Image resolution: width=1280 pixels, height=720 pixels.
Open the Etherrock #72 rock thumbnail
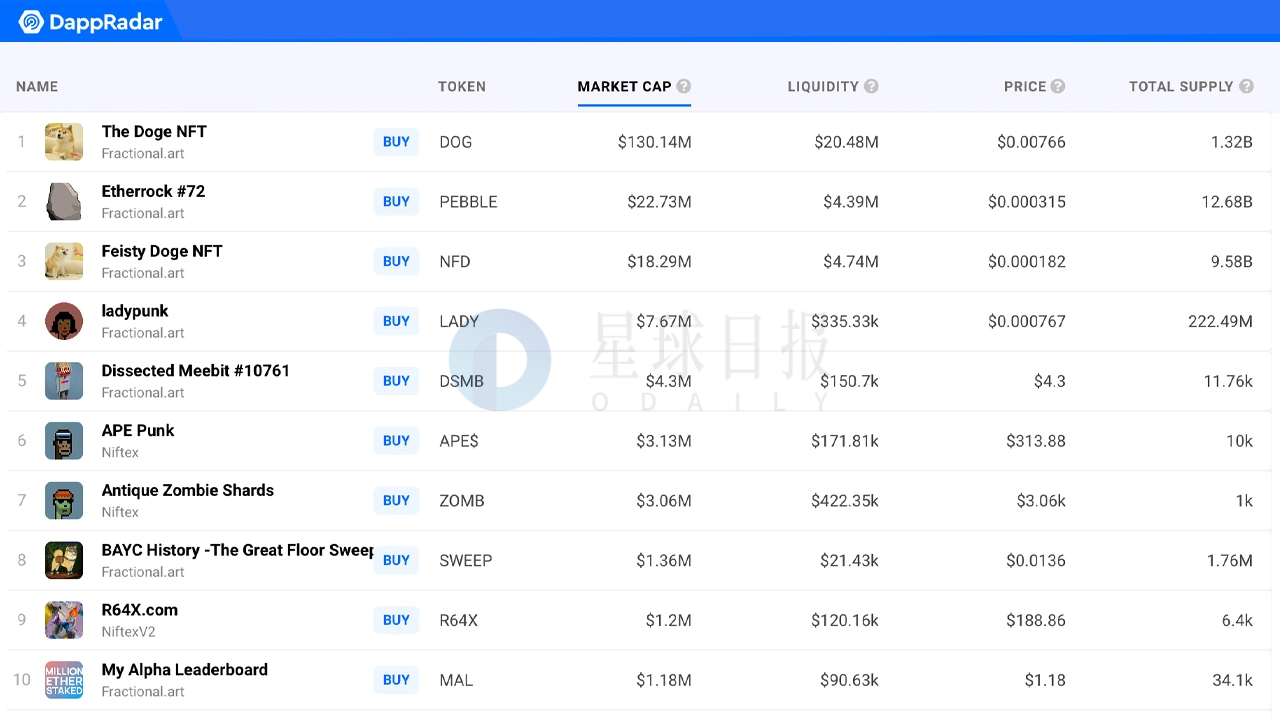64,202
